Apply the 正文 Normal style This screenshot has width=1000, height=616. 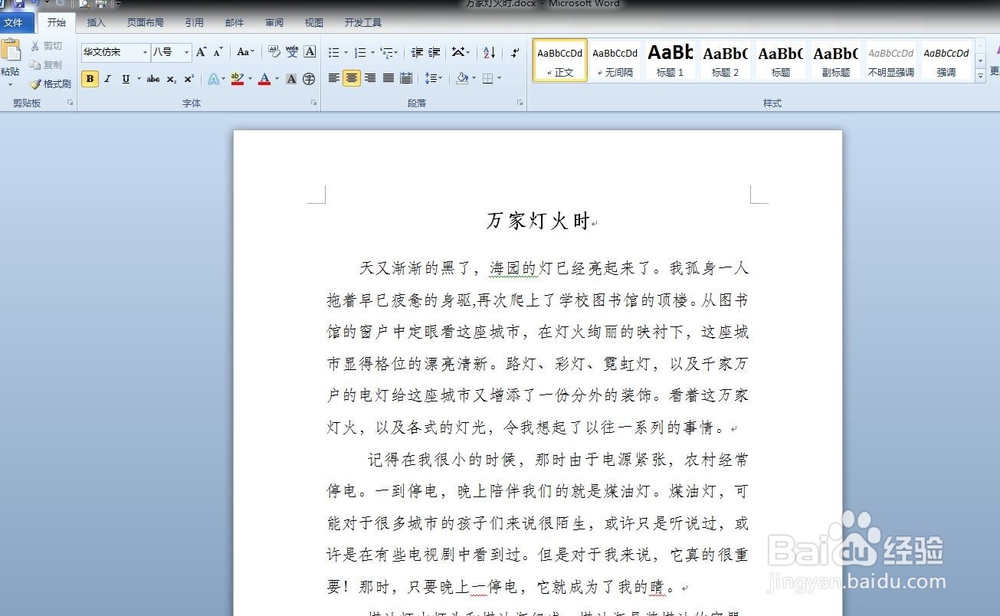tap(560, 61)
